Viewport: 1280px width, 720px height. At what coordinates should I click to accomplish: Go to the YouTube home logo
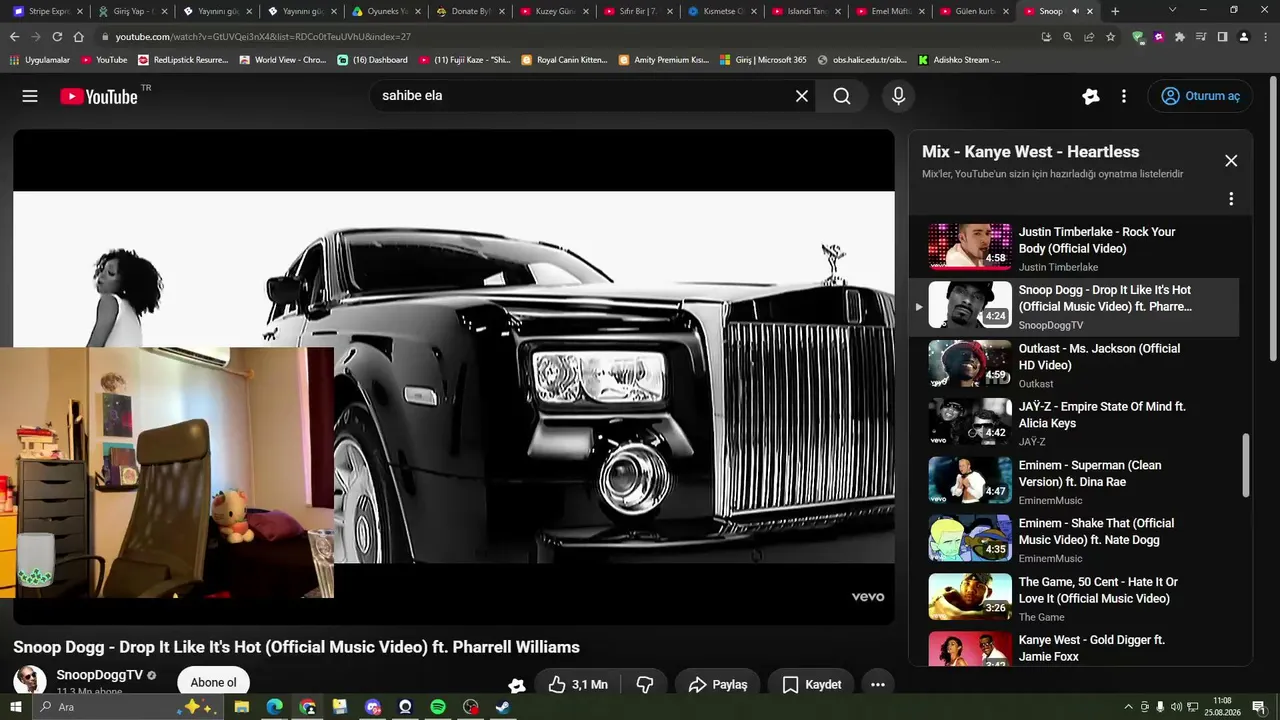[x=99, y=96]
